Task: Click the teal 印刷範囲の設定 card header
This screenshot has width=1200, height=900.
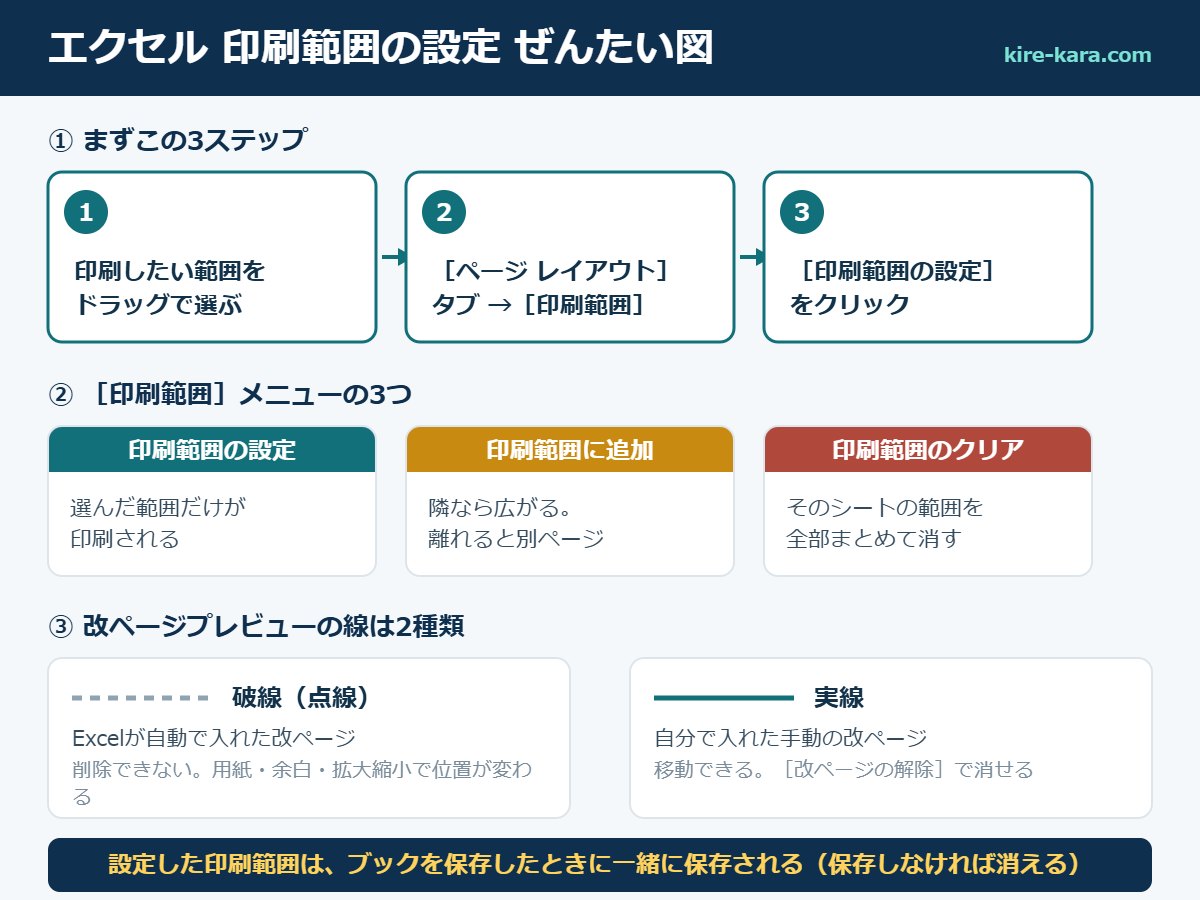Action: click(212, 449)
